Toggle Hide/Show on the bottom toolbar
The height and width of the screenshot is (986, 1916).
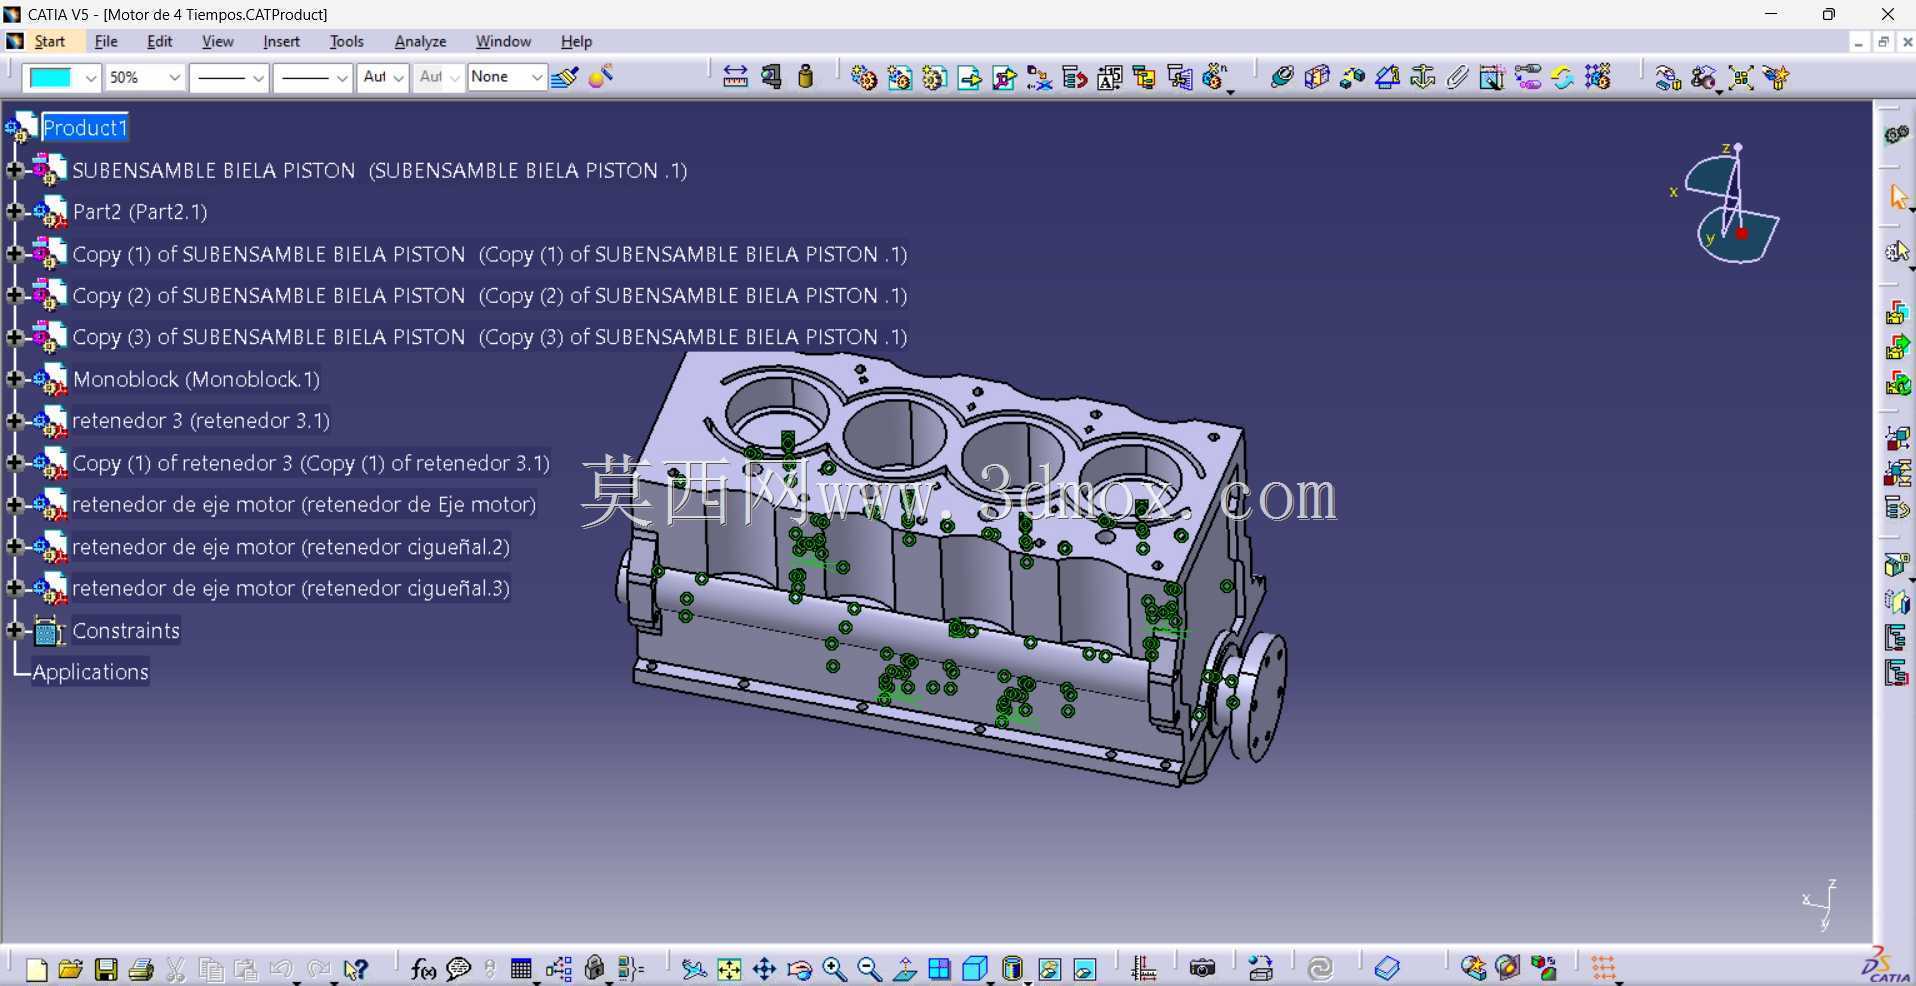coord(1050,969)
